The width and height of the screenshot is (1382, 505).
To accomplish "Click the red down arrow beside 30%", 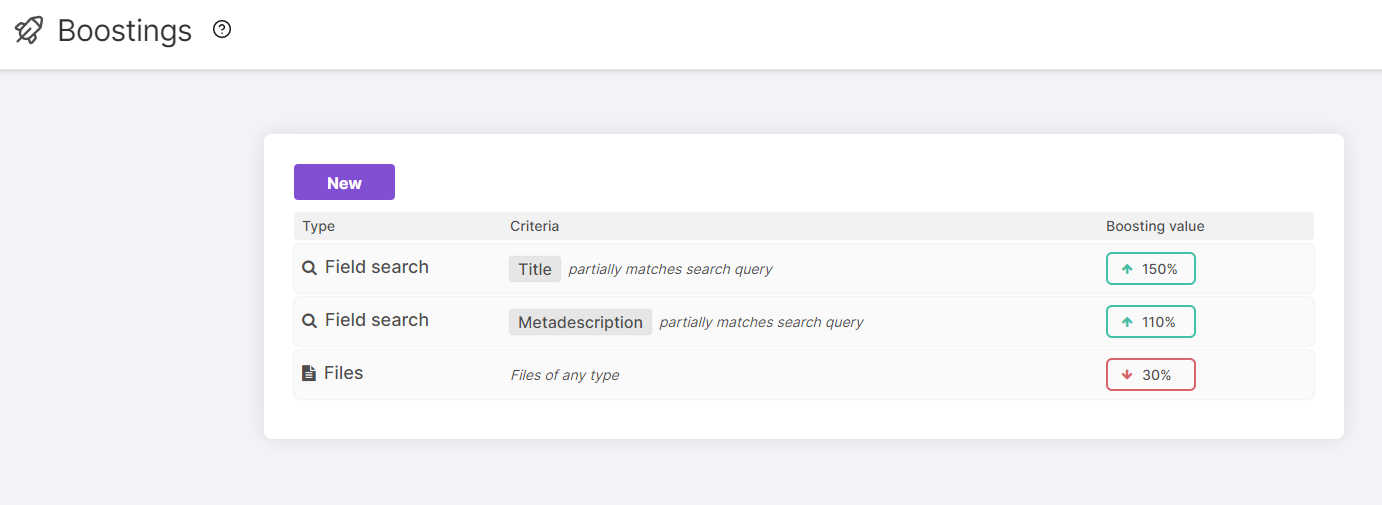I will coord(1127,375).
